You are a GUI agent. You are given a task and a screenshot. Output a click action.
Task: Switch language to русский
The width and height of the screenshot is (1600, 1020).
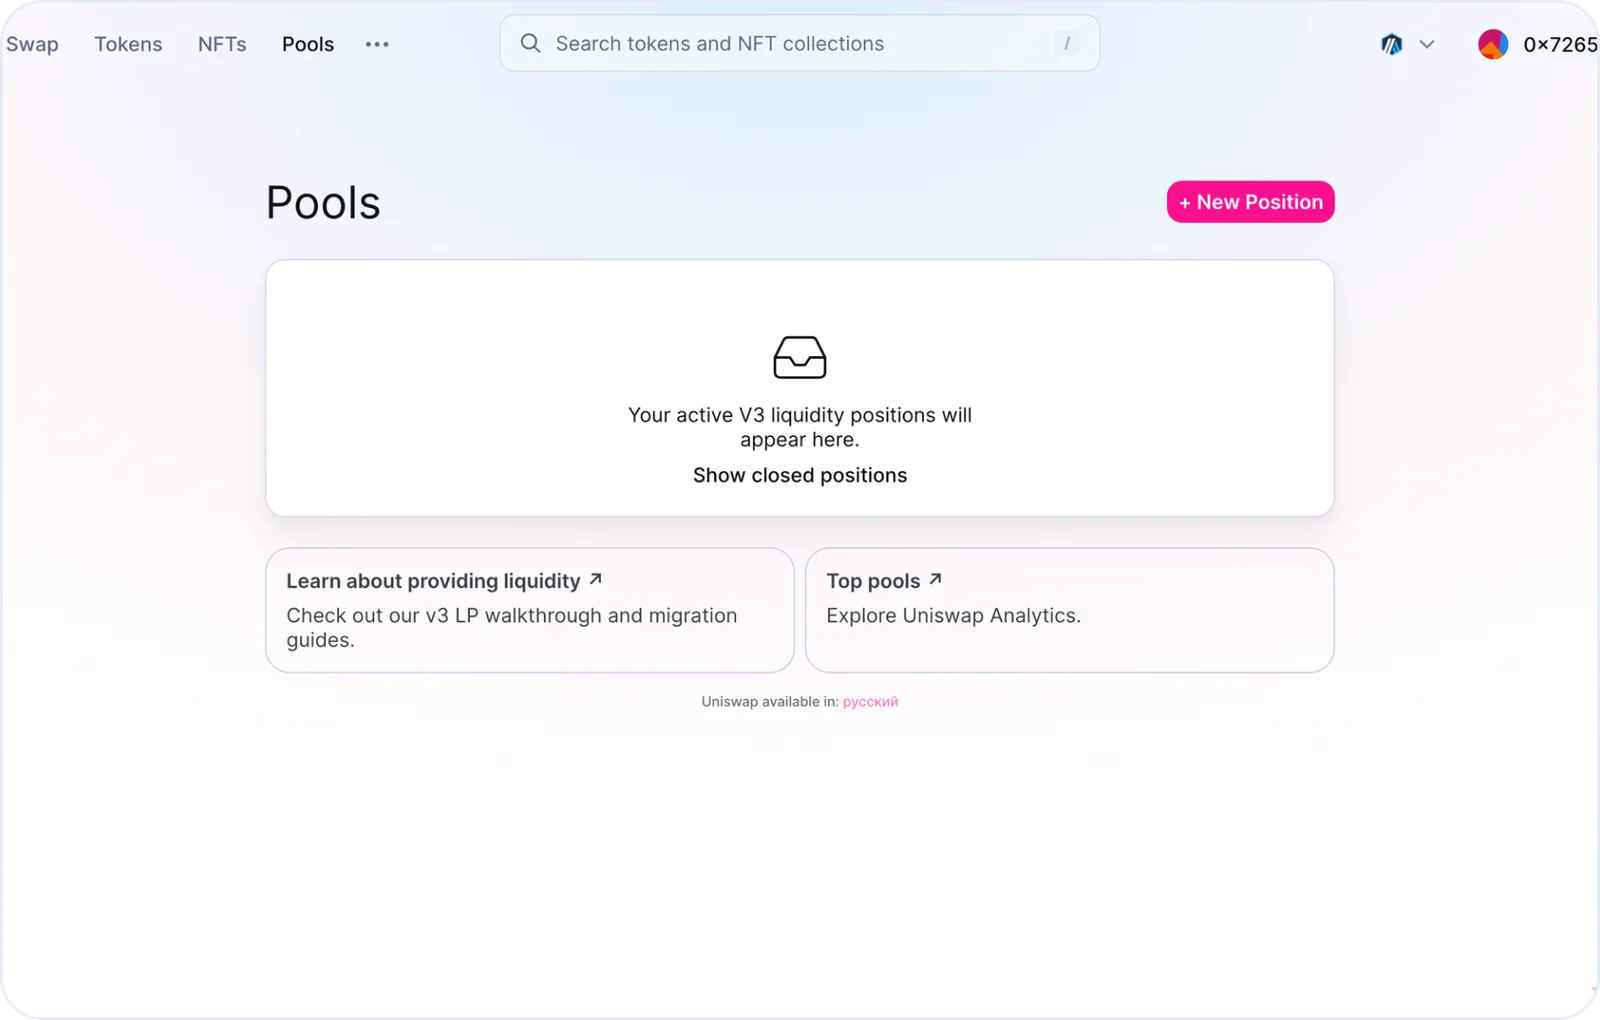(870, 702)
